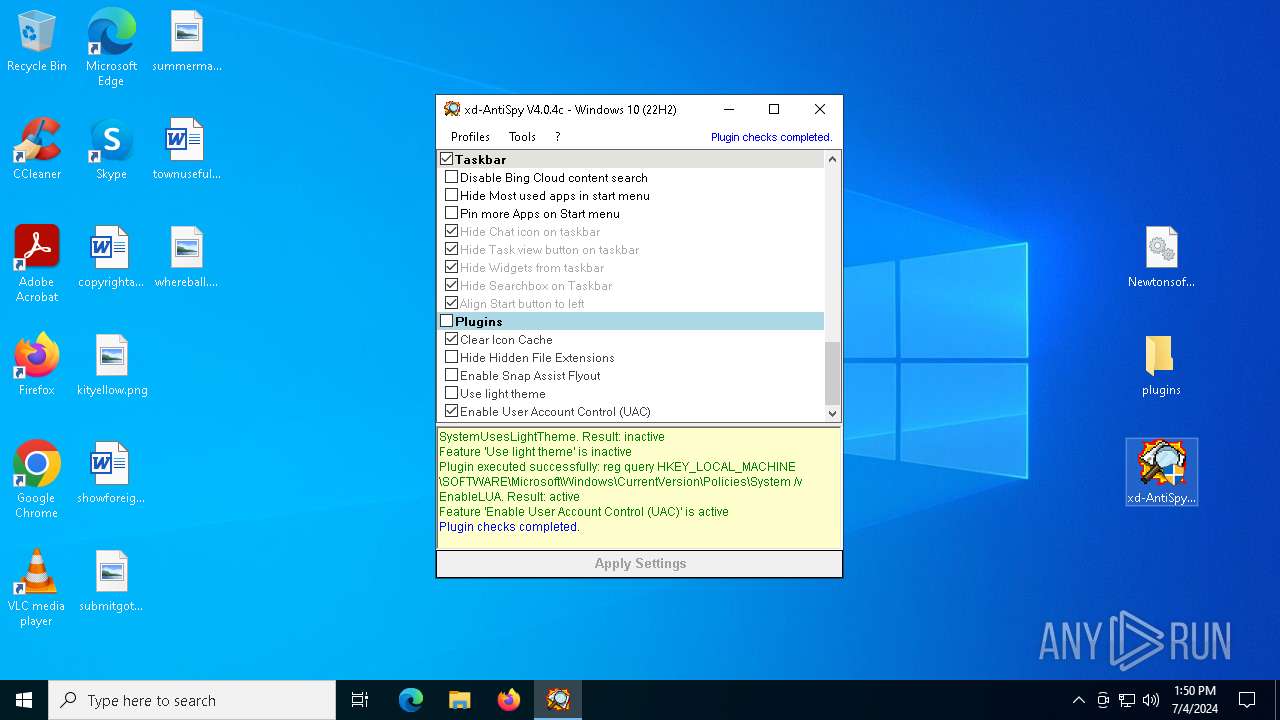This screenshot has width=1280, height=720.
Task: Click the Type here to search box
Action: (x=192, y=700)
